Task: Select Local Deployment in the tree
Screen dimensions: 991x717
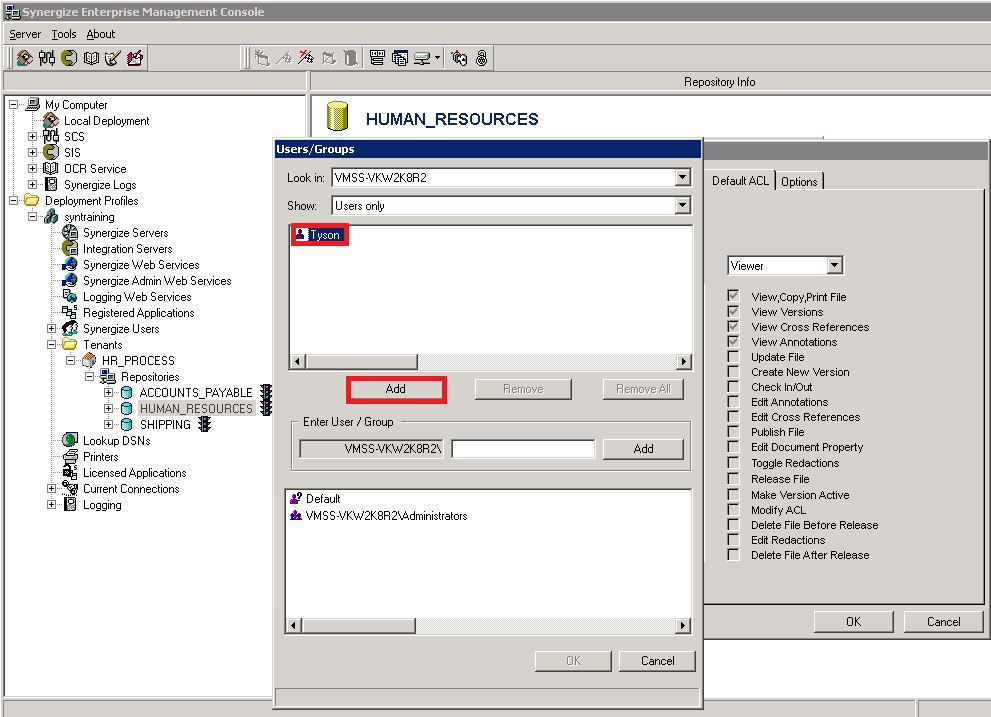Action: tap(106, 121)
